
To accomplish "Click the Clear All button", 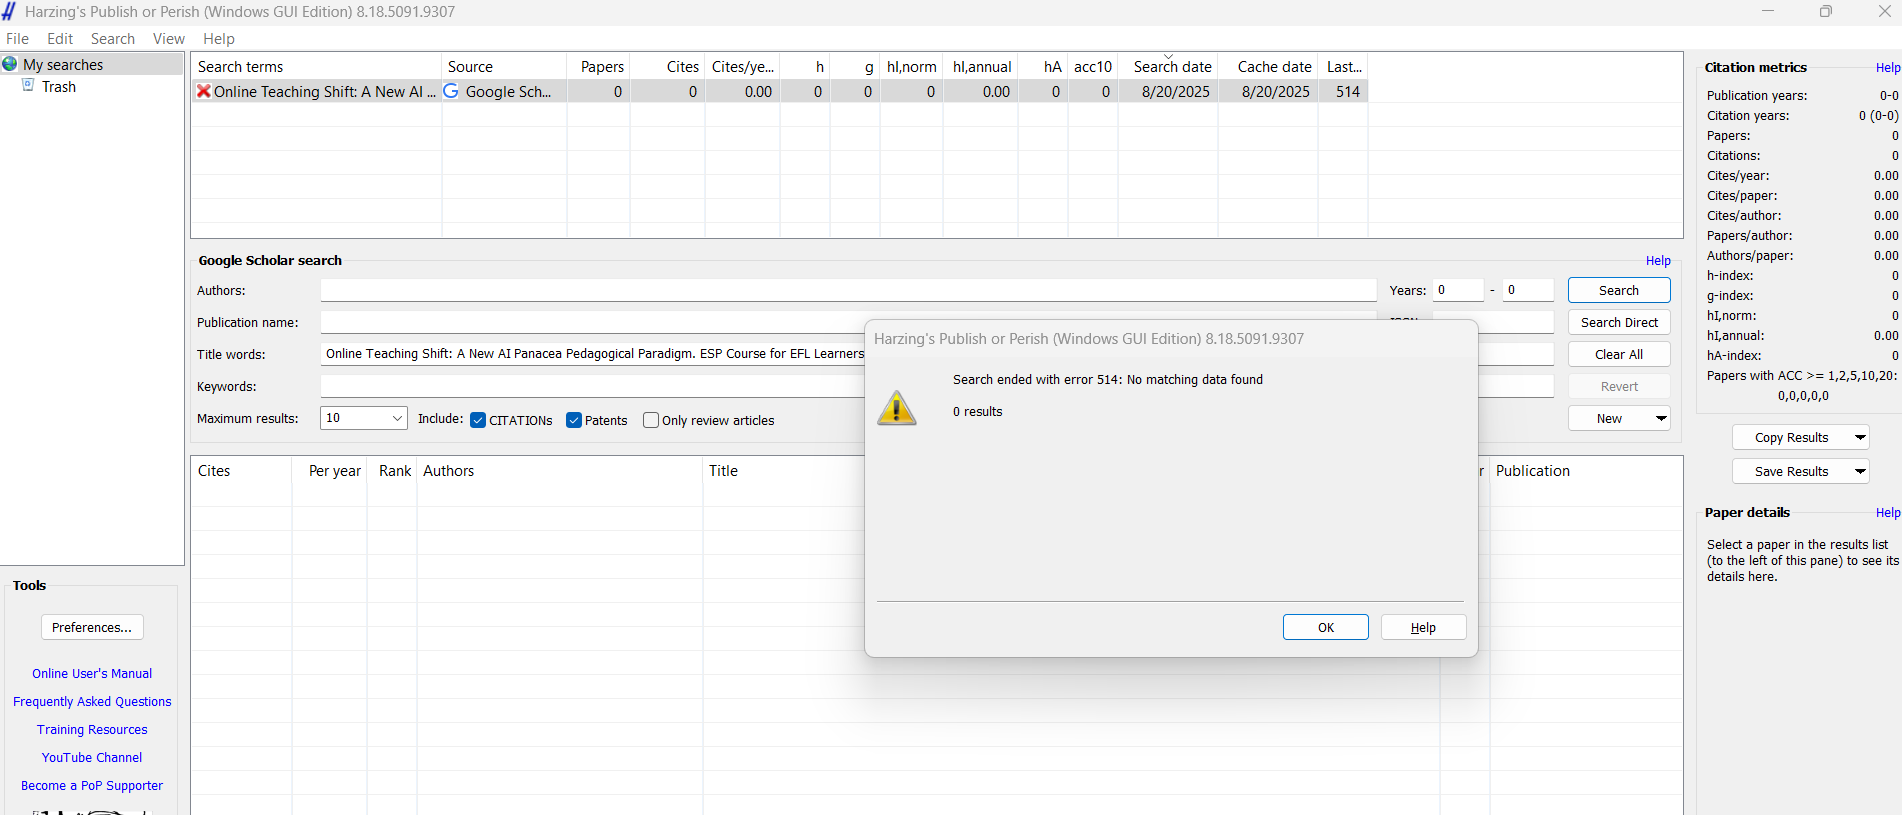I will click(1619, 354).
